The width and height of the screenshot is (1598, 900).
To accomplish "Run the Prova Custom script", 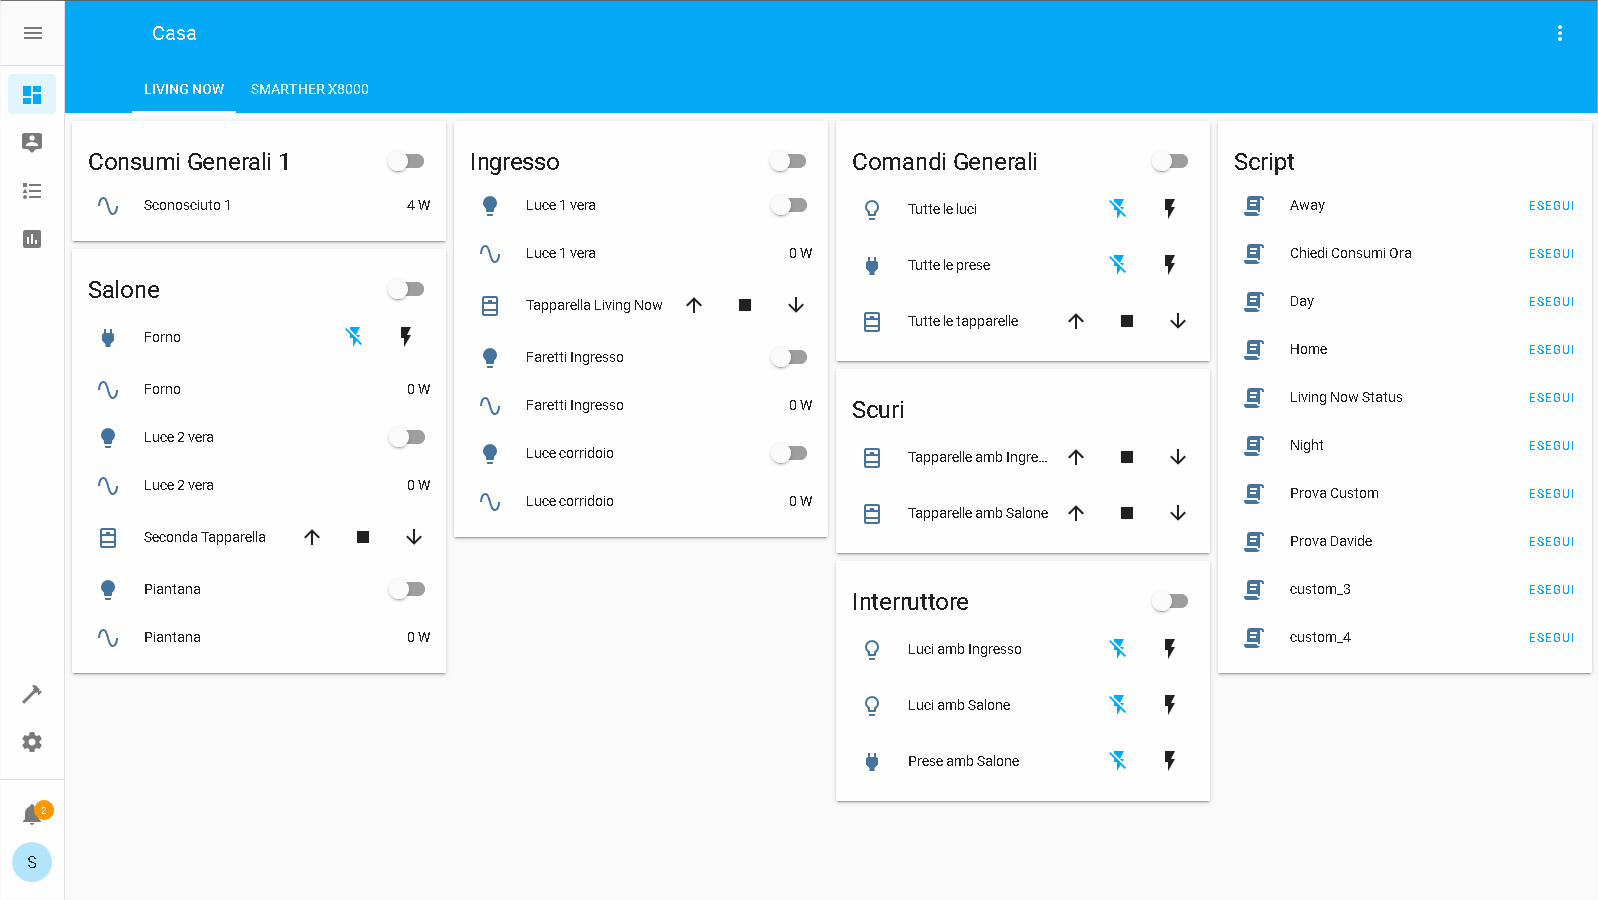I will point(1551,494).
